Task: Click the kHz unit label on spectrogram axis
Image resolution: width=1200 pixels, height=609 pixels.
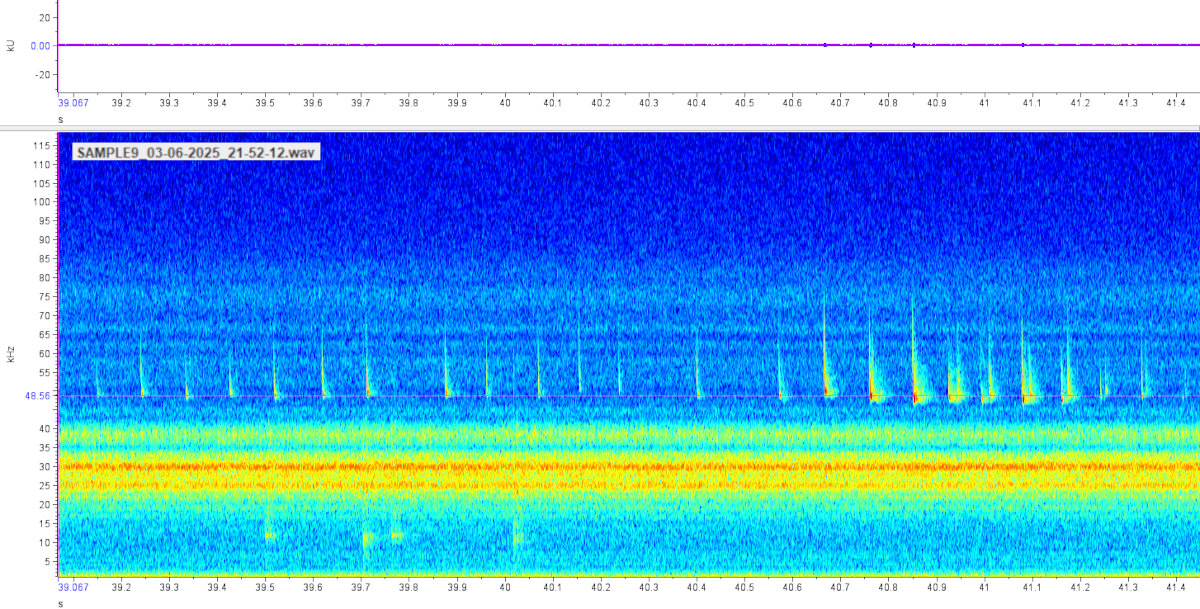Action: (11, 353)
